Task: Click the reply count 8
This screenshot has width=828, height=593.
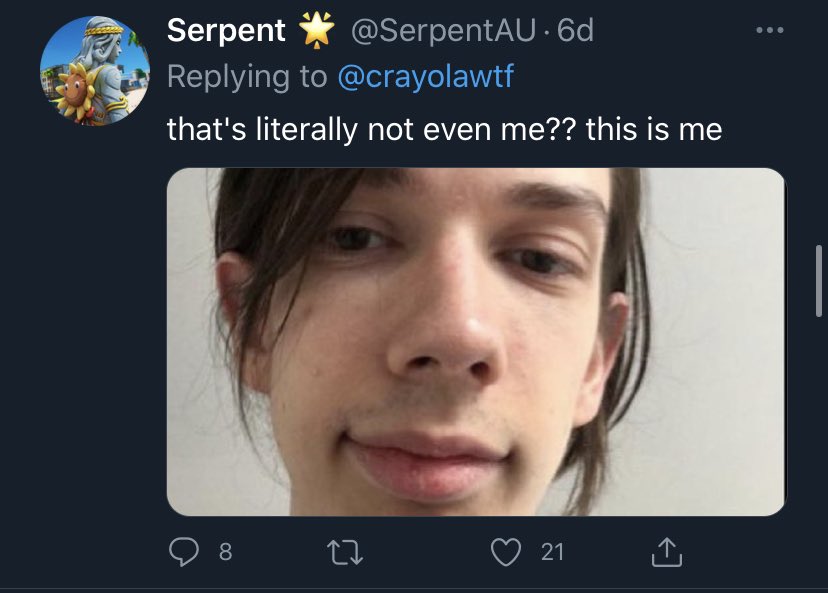Action: point(225,551)
